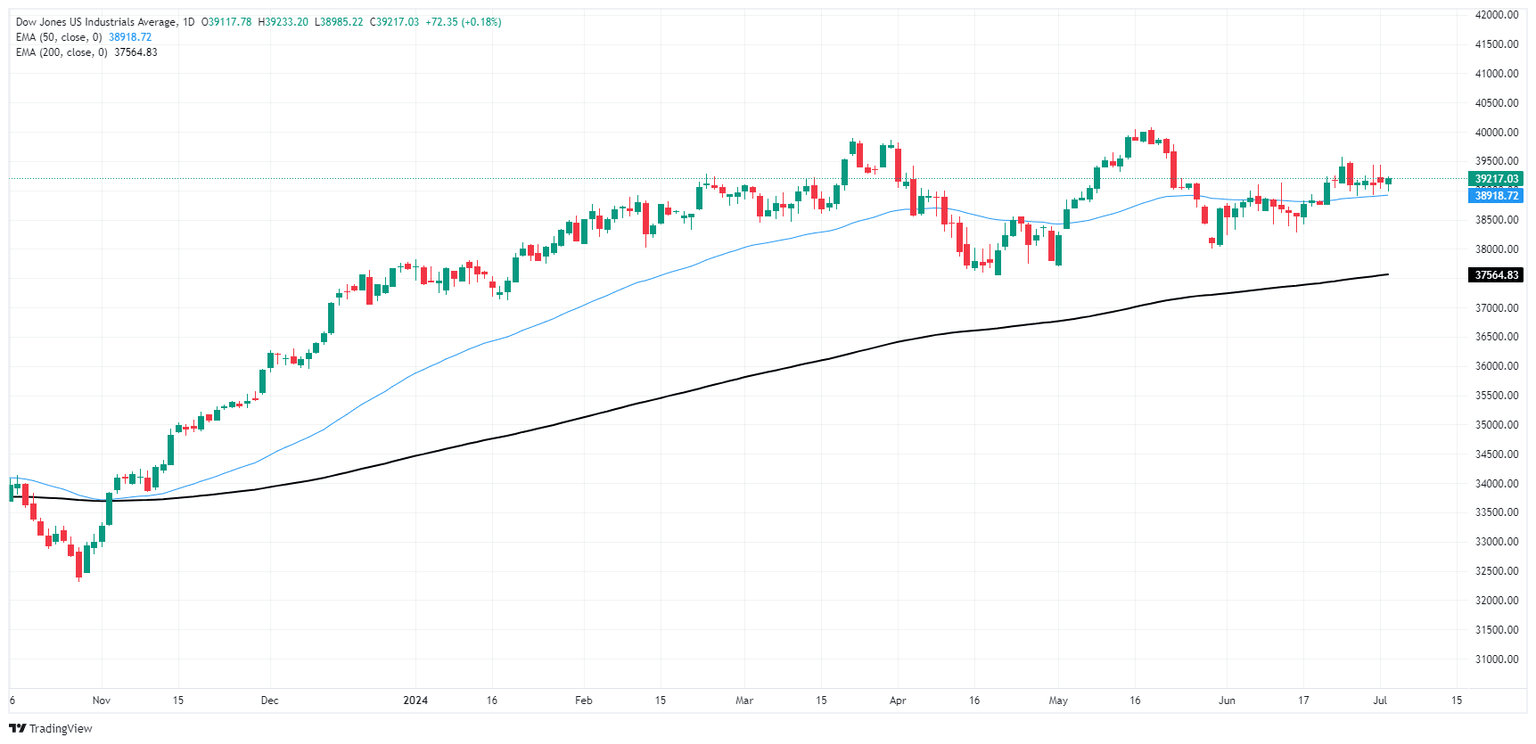Click the Dow Jones US Industrials Average title
Image resolution: width=1536 pixels, height=744 pixels.
[x=89, y=22]
